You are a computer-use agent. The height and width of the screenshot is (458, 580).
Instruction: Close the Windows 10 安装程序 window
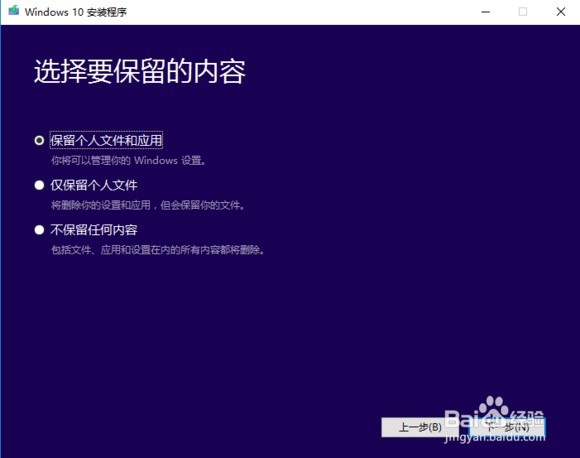(561, 12)
